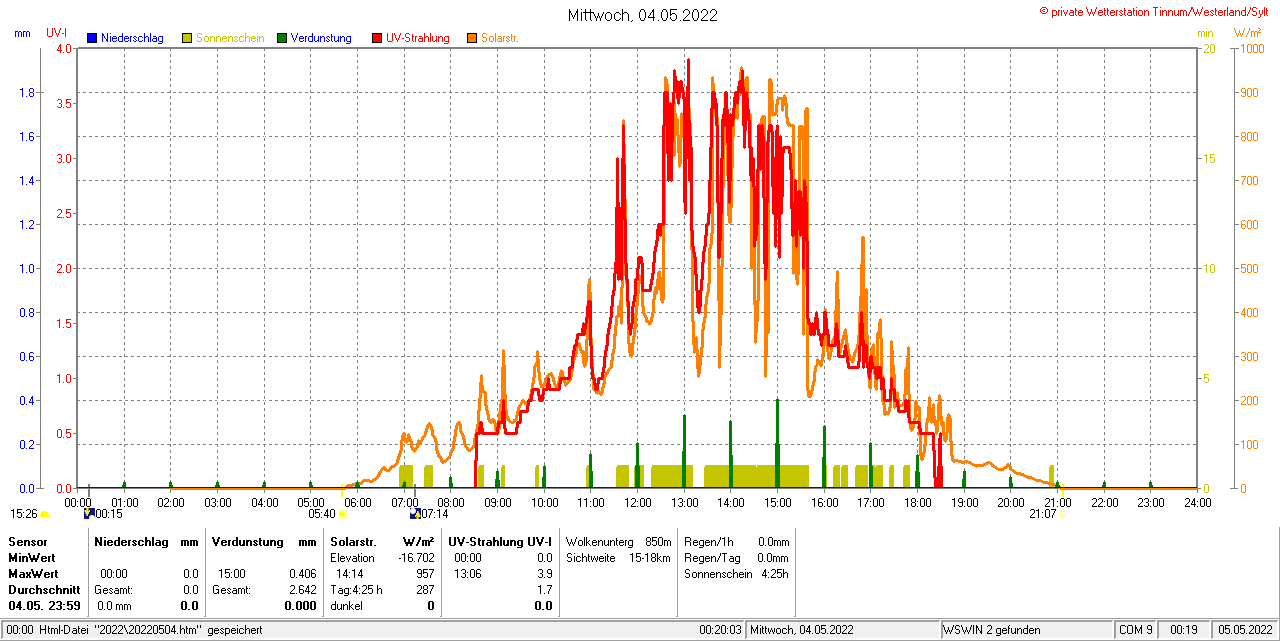Select the UV-Strahlung legend label
This screenshot has width=1280, height=641.
click(x=419, y=38)
